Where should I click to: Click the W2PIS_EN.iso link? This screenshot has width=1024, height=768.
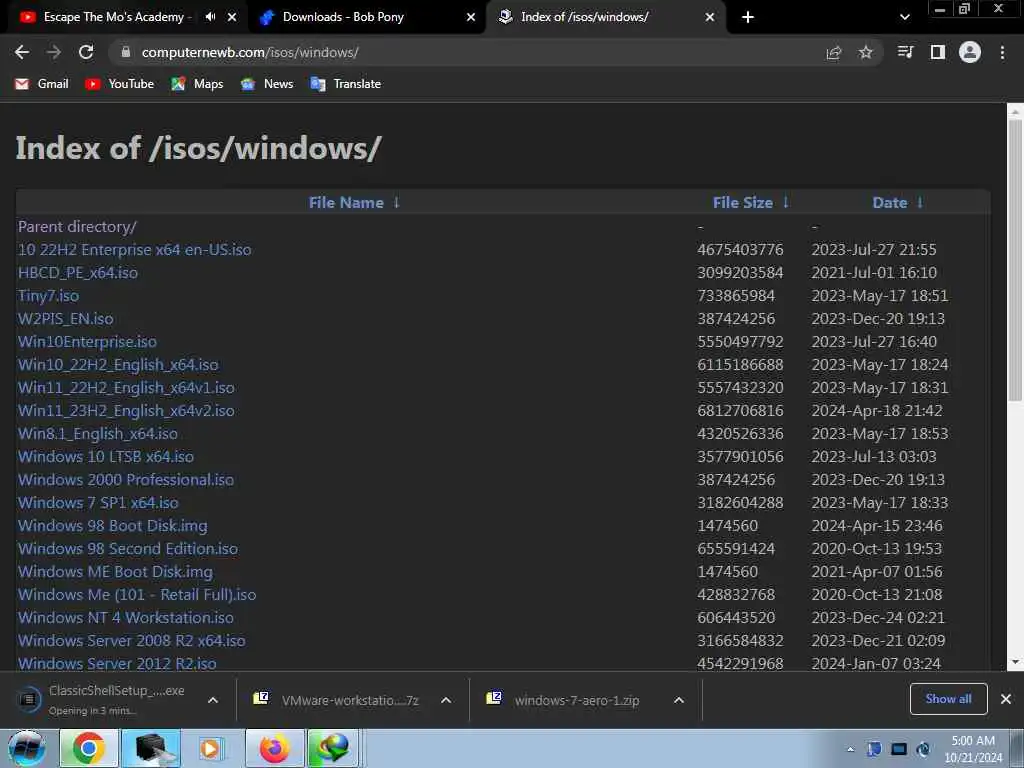(x=65, y=319)
